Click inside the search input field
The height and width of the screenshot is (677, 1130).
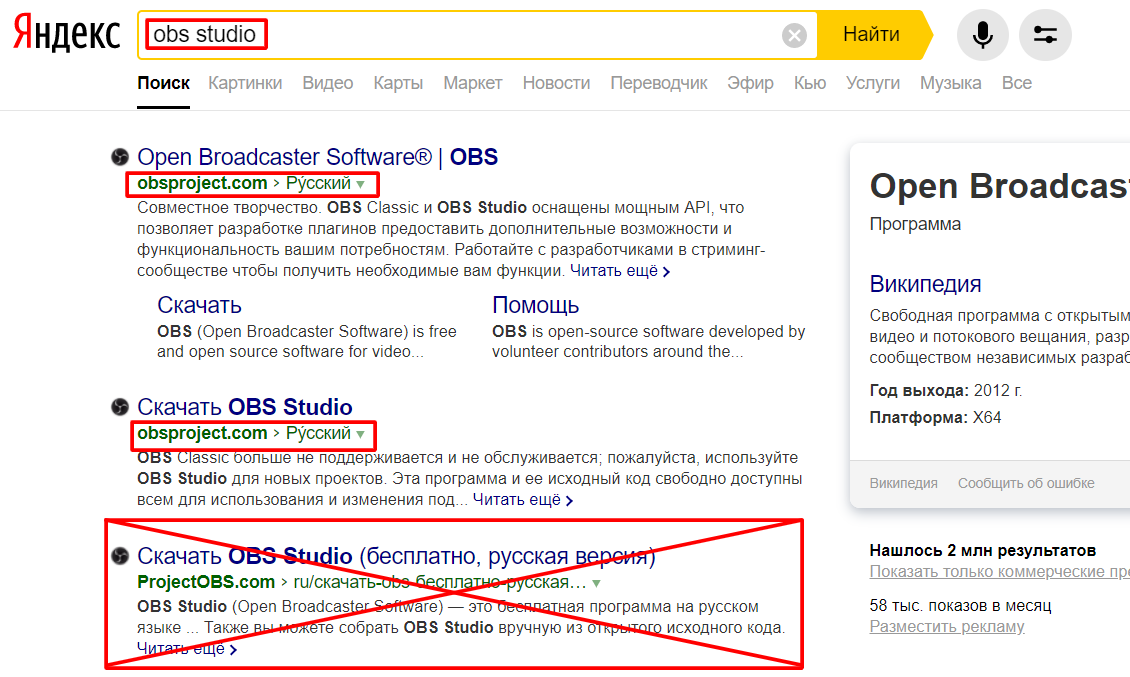[x=450, y=34]
